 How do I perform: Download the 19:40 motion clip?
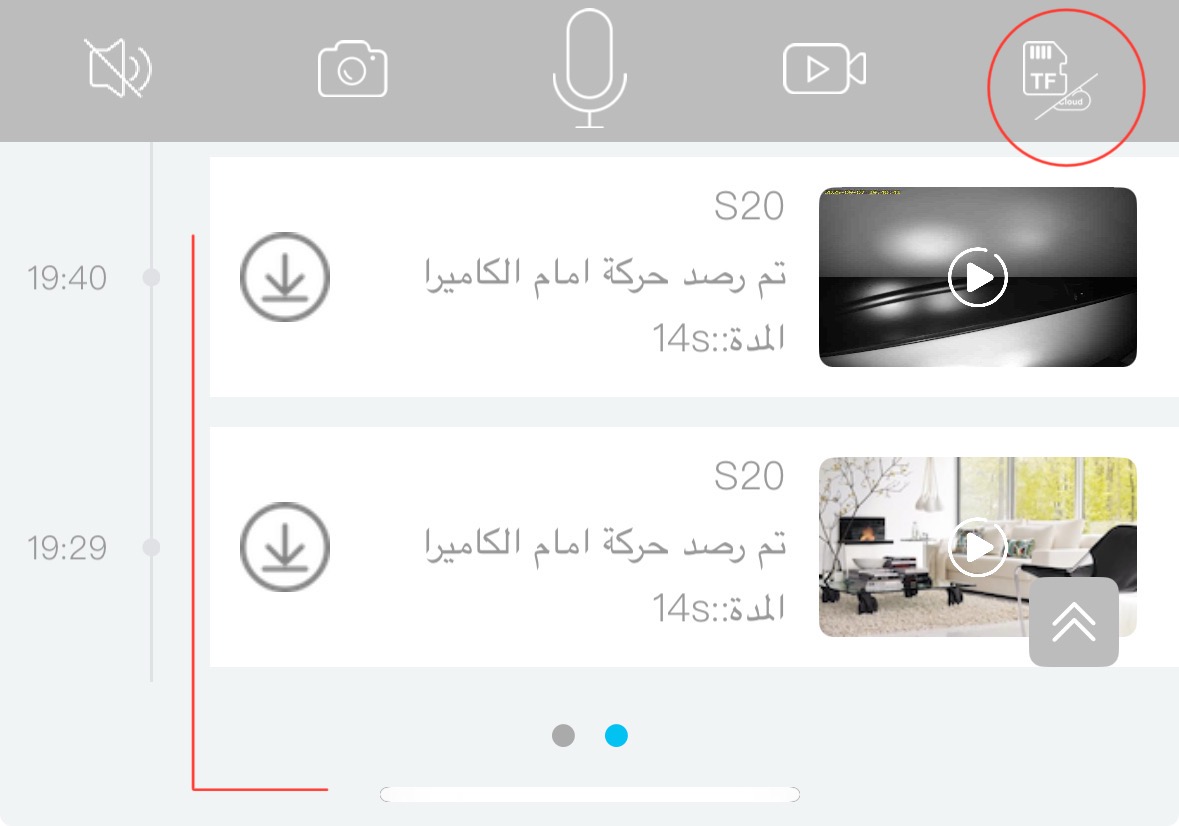[285, 277]
